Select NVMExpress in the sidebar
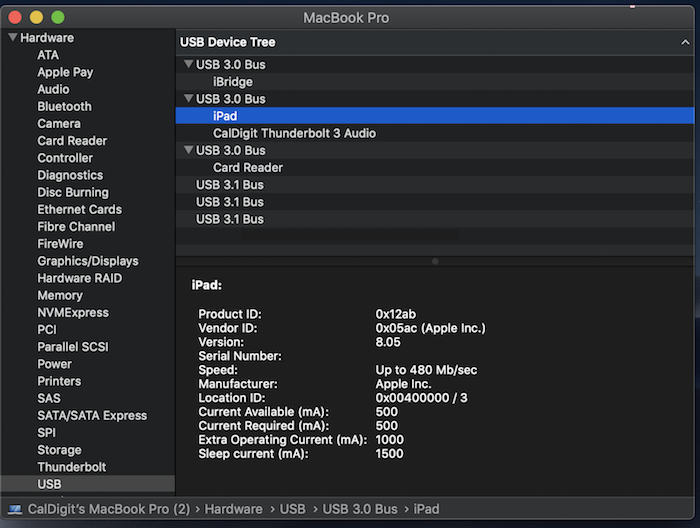700x528 pixels. pyautogui.click(x=73, y=312)
